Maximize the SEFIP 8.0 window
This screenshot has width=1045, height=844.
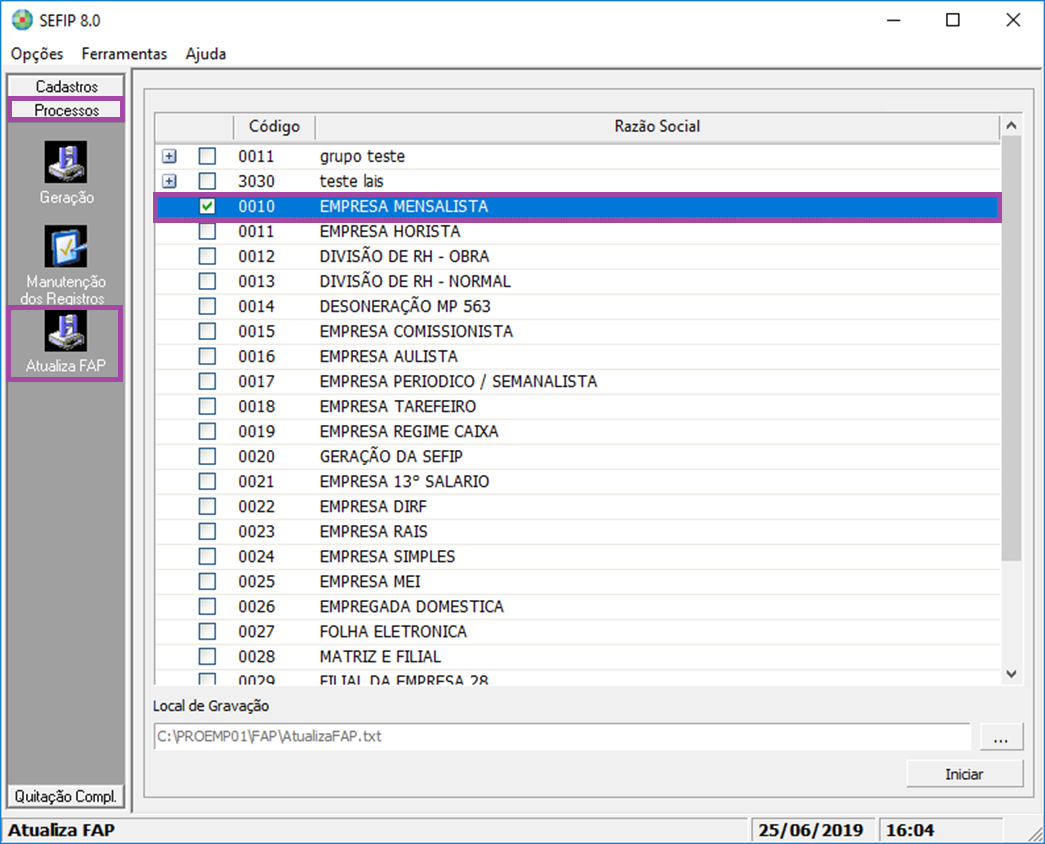(953, 20)
